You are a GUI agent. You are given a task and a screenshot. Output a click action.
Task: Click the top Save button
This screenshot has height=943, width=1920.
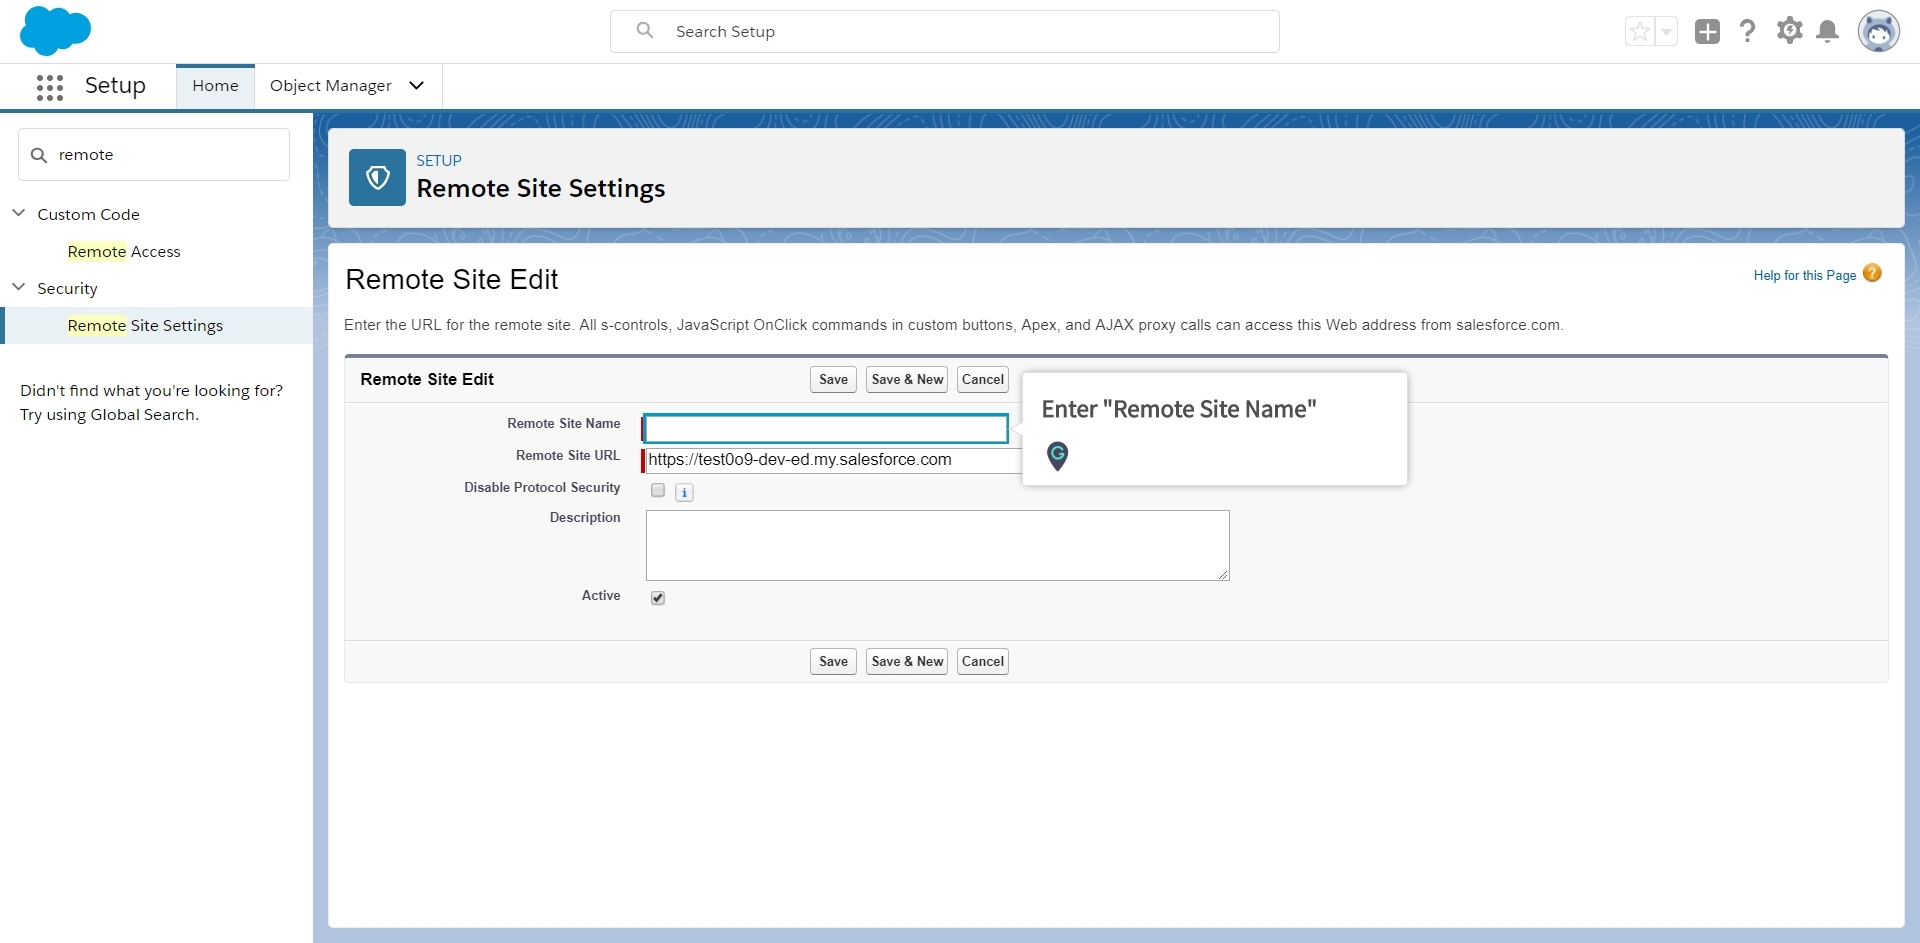click(x=833, y=380)
